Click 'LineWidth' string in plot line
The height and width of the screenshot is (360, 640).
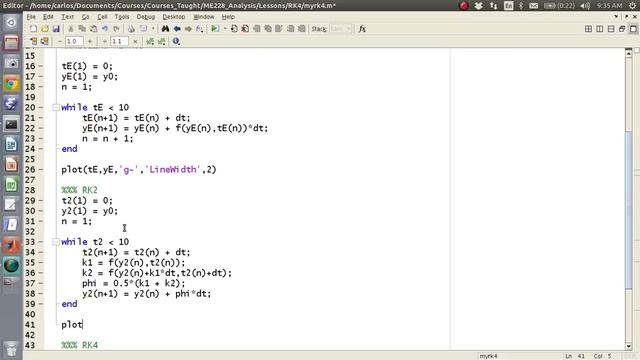pyautogui.click(x=173, y=169)
